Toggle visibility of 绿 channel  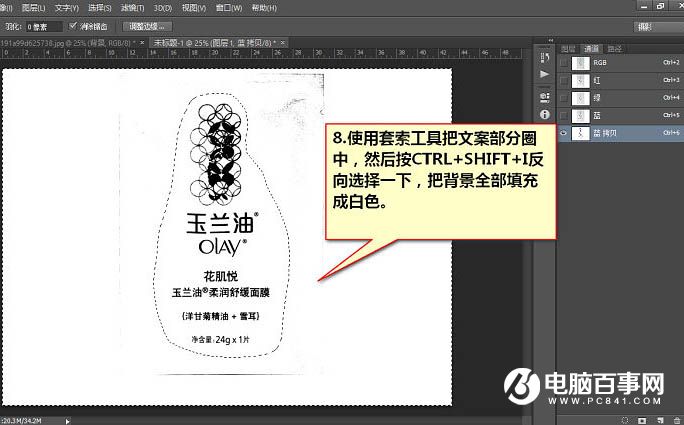point(564,98)
